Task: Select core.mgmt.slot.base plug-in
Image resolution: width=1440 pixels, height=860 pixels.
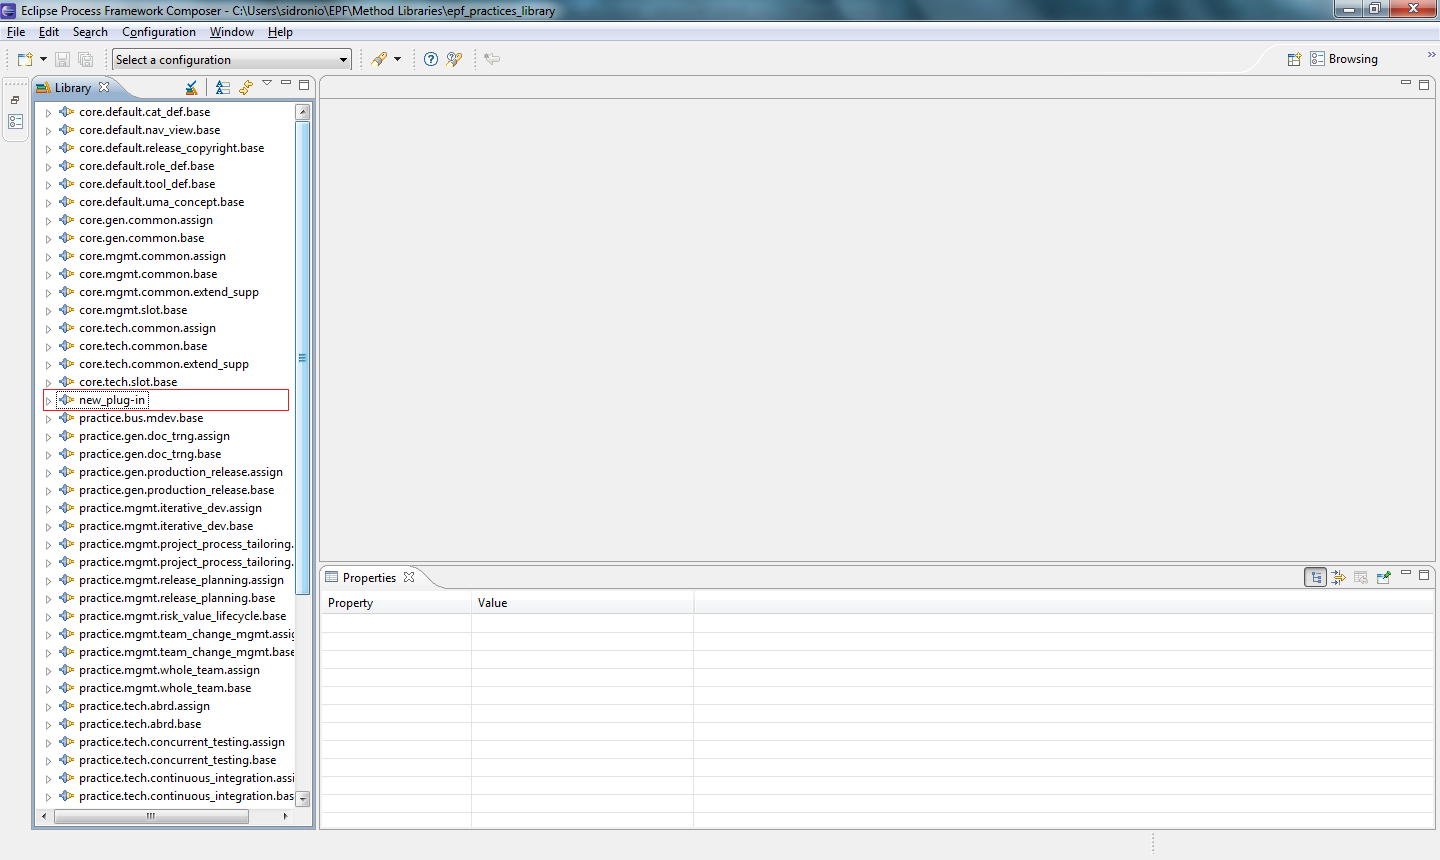Action: pyautogui.click(x=133, y=310)
